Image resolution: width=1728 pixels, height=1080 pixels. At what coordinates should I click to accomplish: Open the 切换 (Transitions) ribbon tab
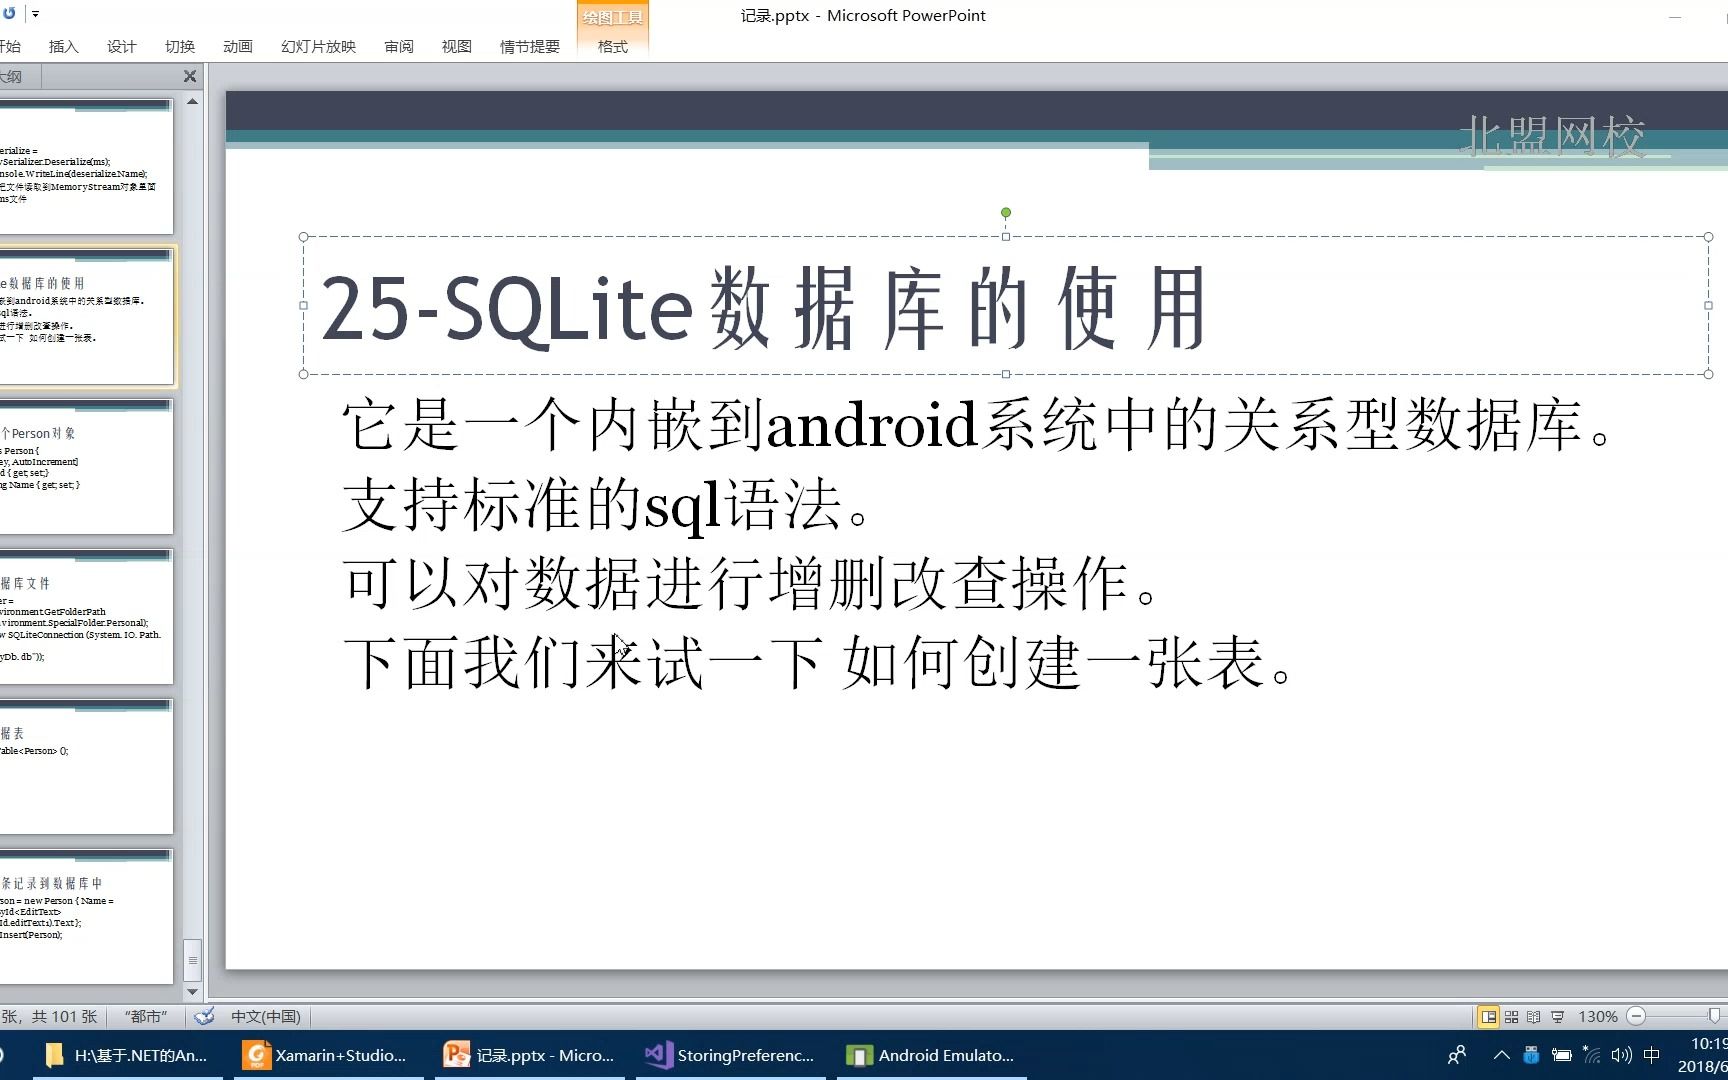click(x=180, y=47)
